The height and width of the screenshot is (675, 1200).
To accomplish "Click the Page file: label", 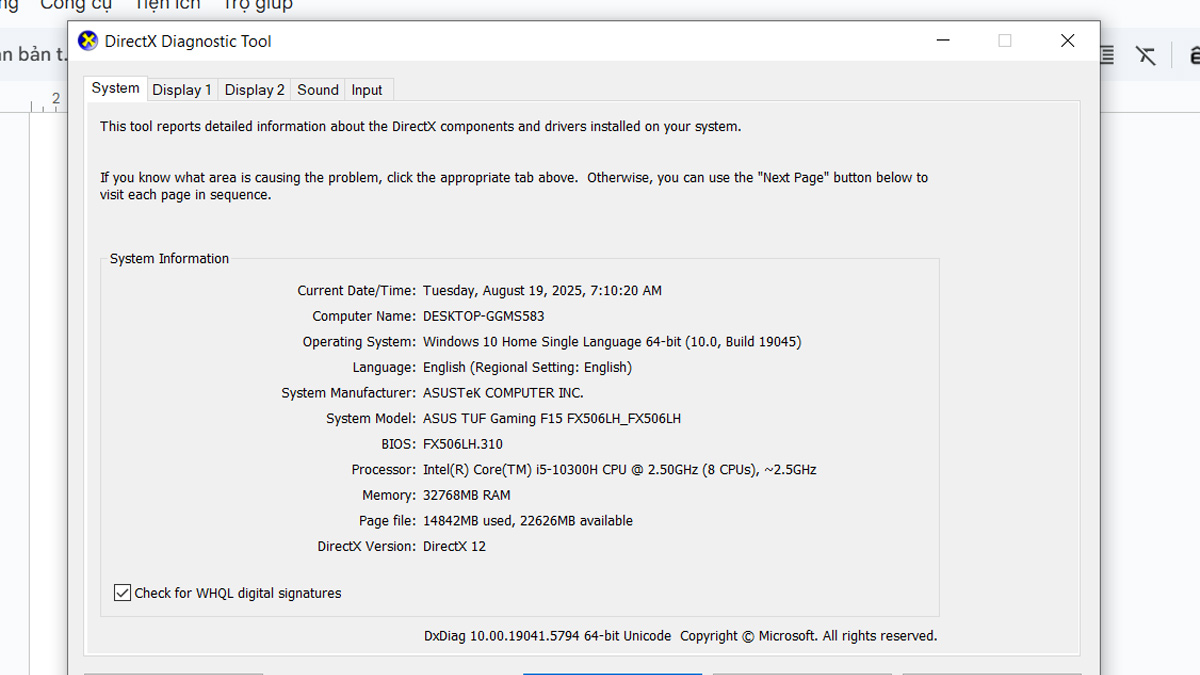I will [x=387, y=521].
